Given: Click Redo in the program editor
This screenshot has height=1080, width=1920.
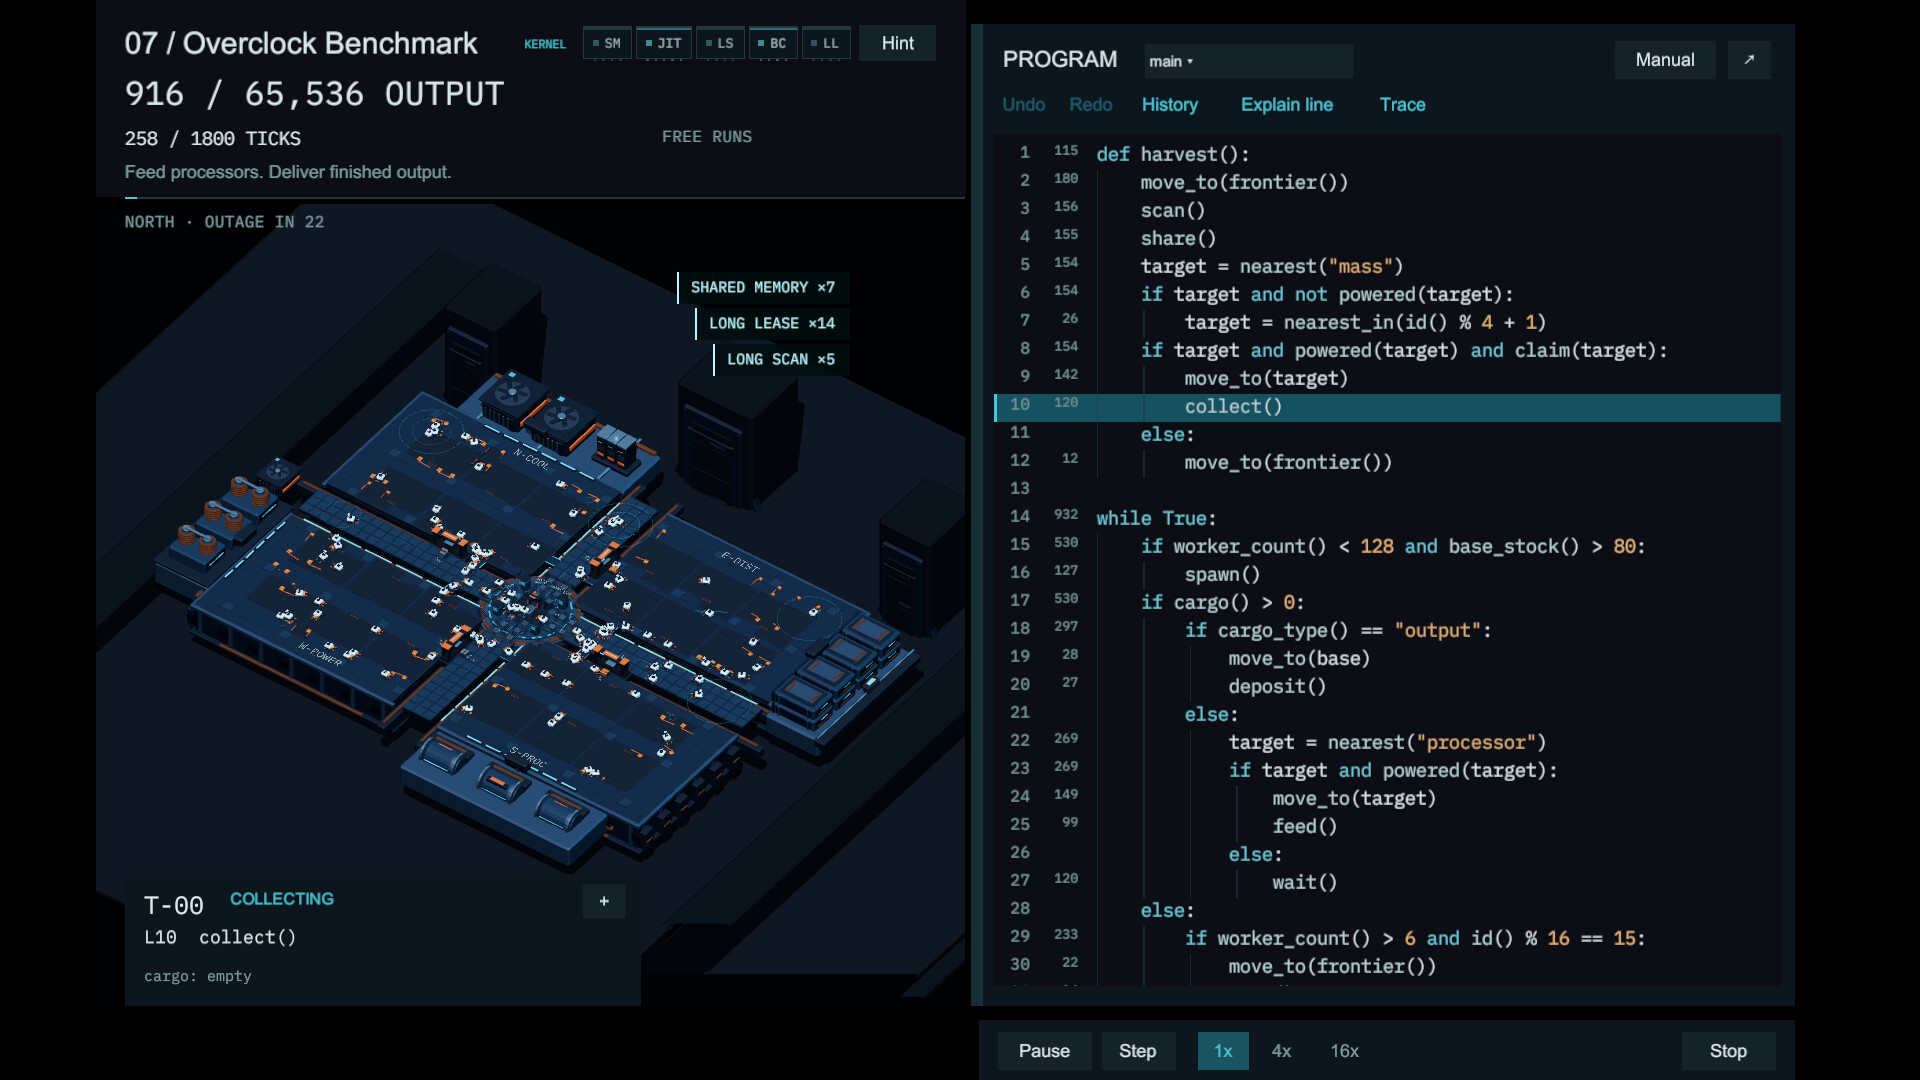Looking at the screenshot, I should click(1090, 105).
